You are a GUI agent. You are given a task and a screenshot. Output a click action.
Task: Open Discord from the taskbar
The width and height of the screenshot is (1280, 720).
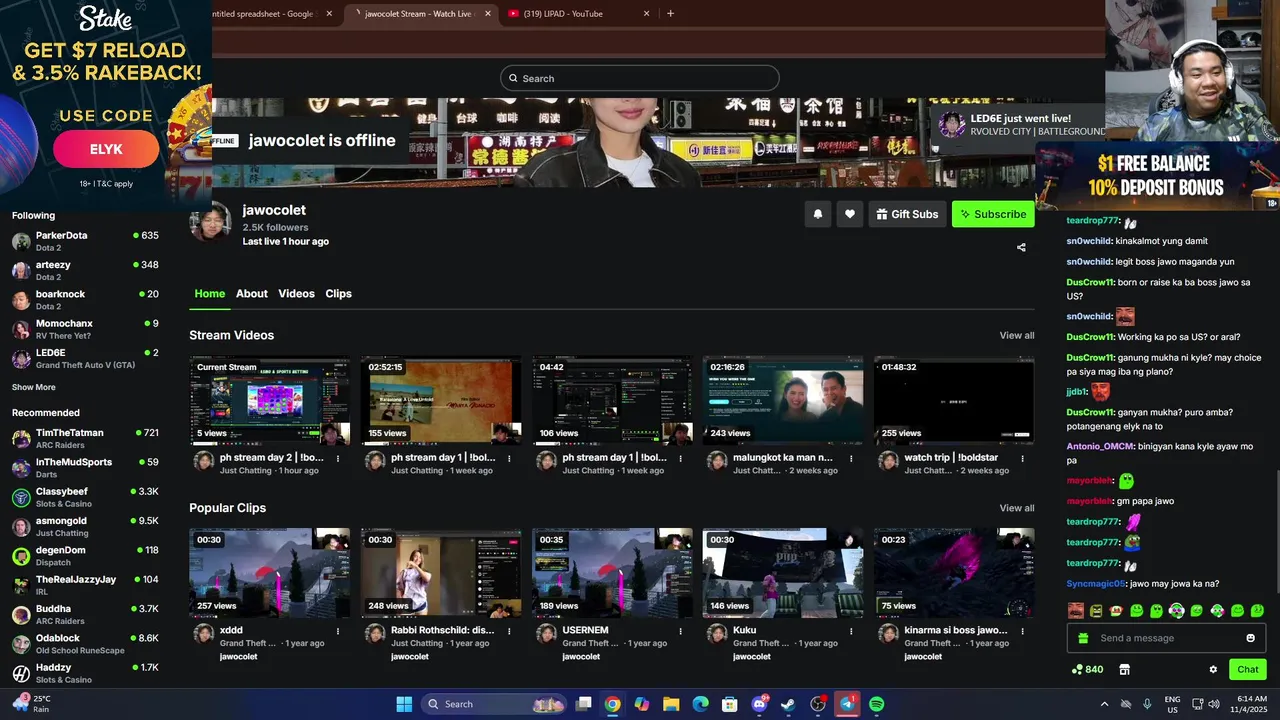coord(759,704)
